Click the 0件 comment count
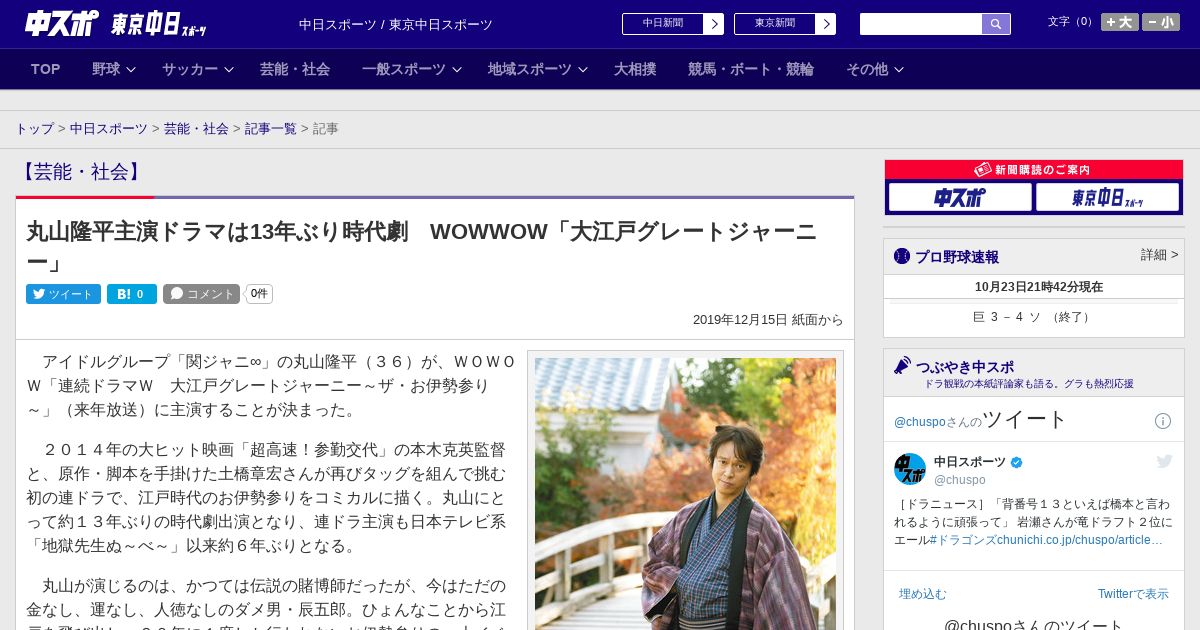This screenshot has height=630, width=1200. (259, 294)
